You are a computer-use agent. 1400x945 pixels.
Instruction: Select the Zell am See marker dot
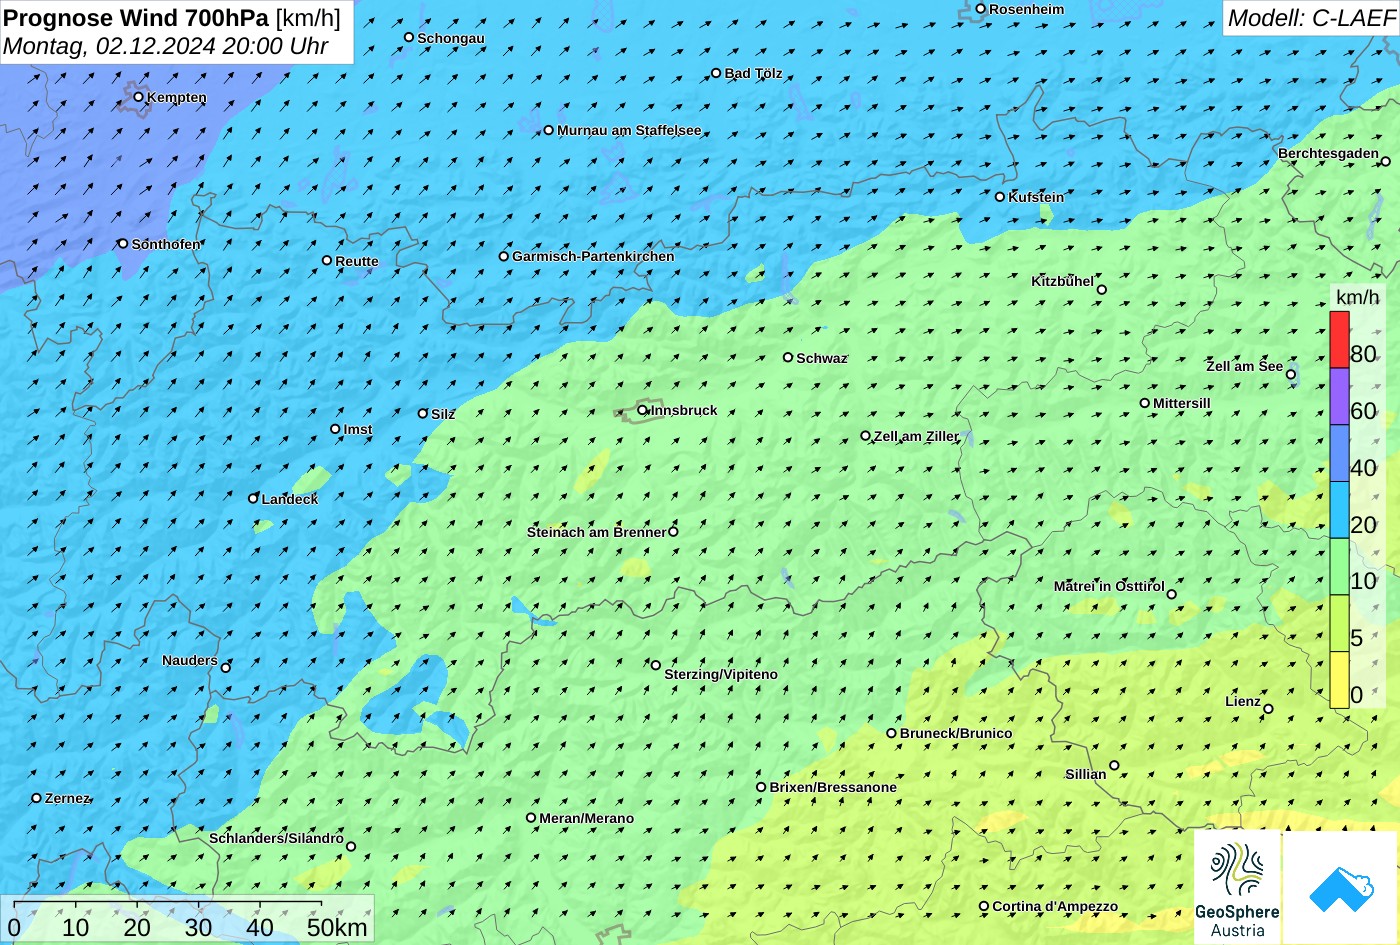[x=1291, y=375]
